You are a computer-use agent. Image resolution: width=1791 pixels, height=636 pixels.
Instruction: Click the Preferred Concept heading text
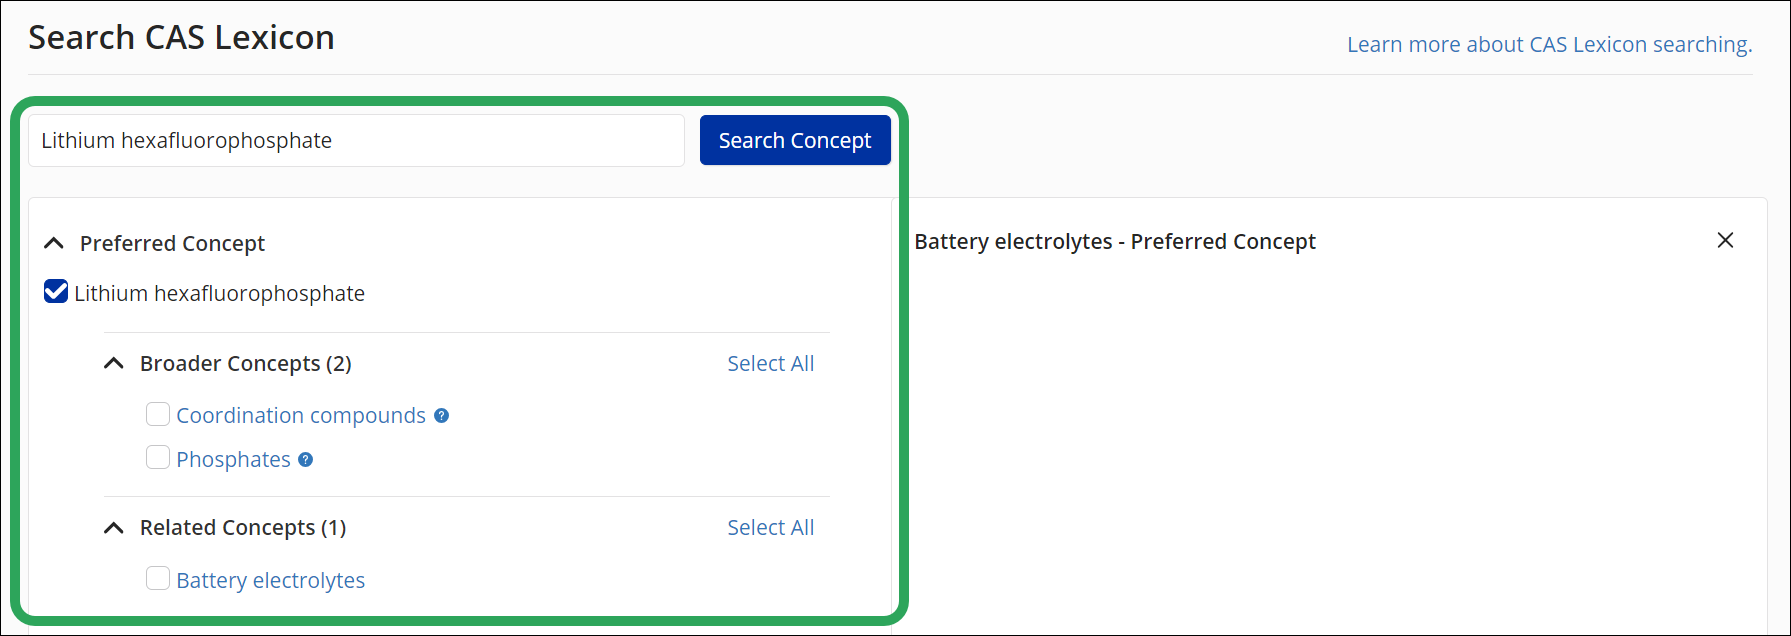(172, 243)
